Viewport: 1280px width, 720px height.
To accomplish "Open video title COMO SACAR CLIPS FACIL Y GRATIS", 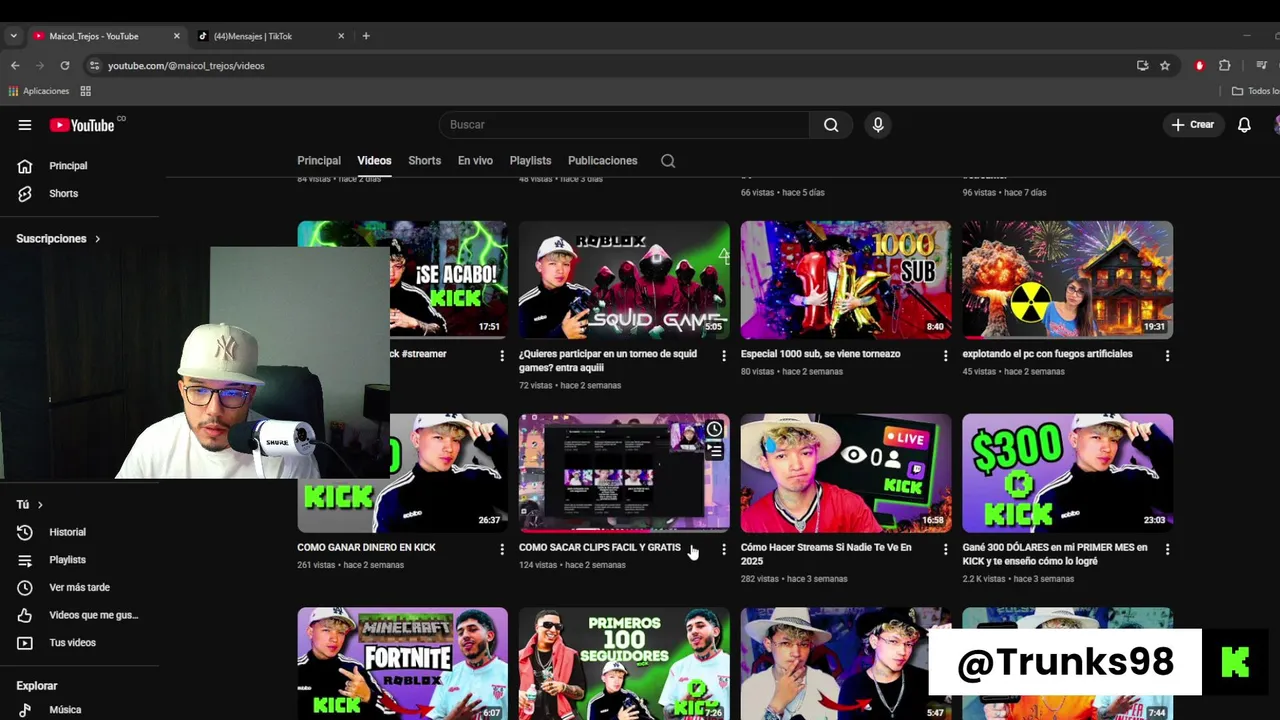I will click(x=600, y=548).
